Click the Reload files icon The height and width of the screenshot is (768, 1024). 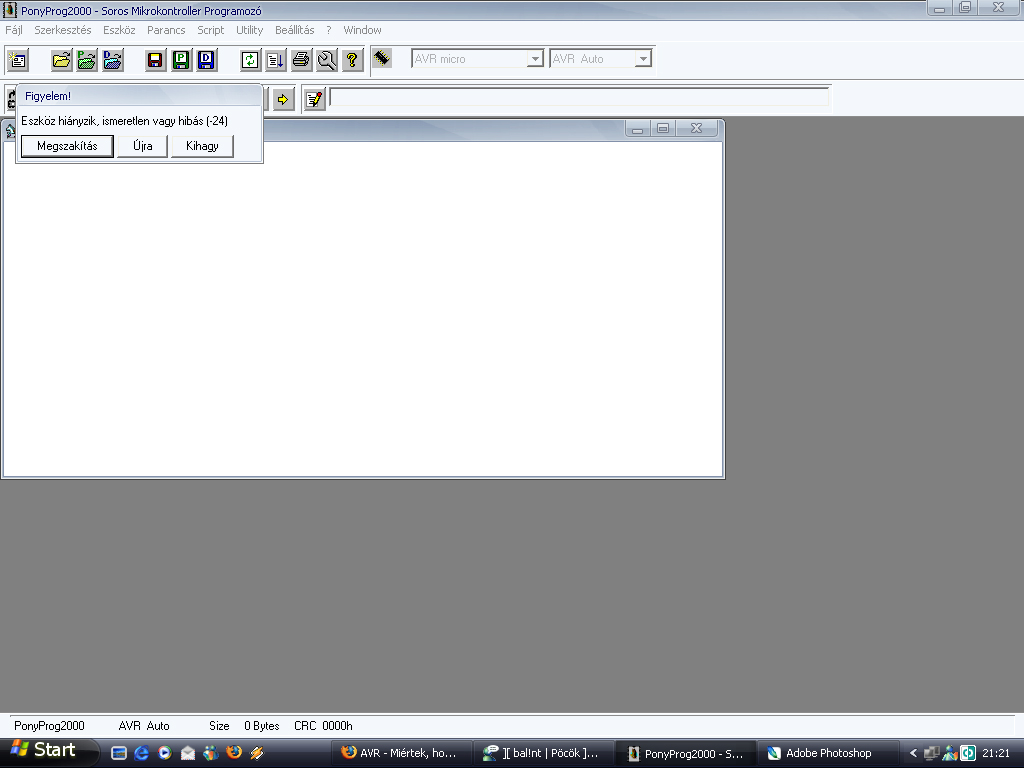pyautogui.click(x=249, y=60)
